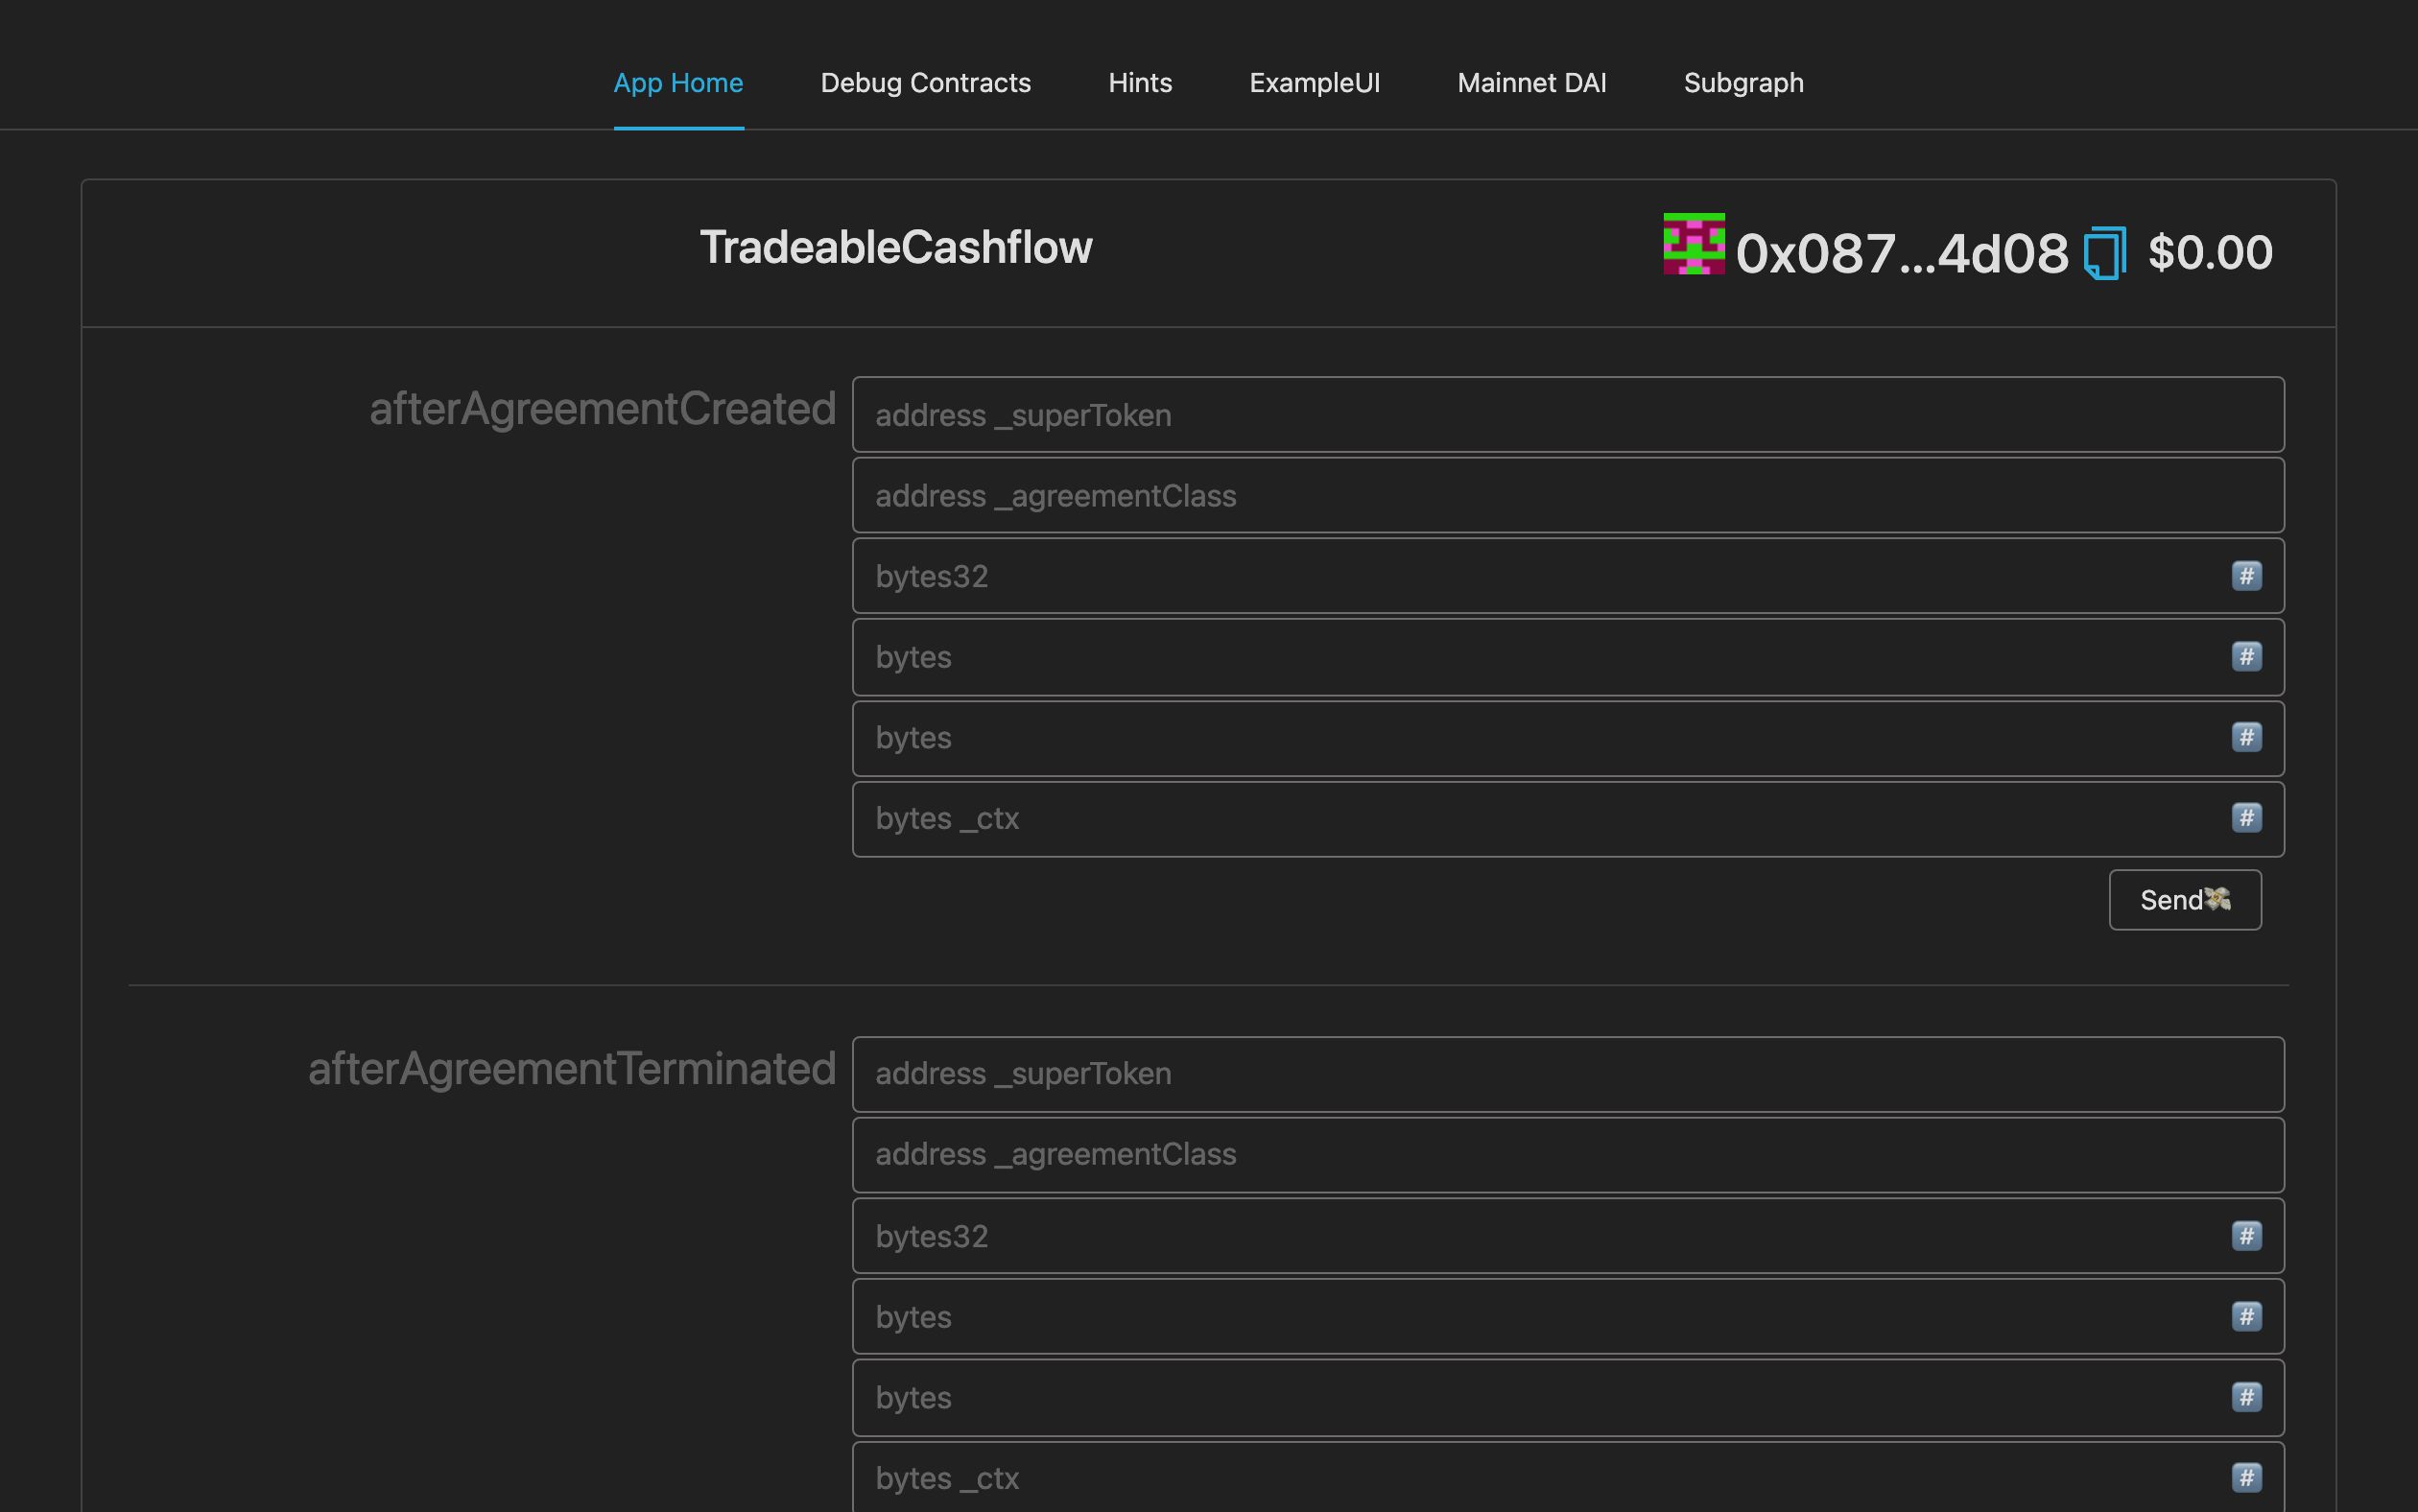Click the TradeableCashflow contract title
The height and width of the screenshot is (1512, 2418).
pyautogui.click(x=895, y=247)
